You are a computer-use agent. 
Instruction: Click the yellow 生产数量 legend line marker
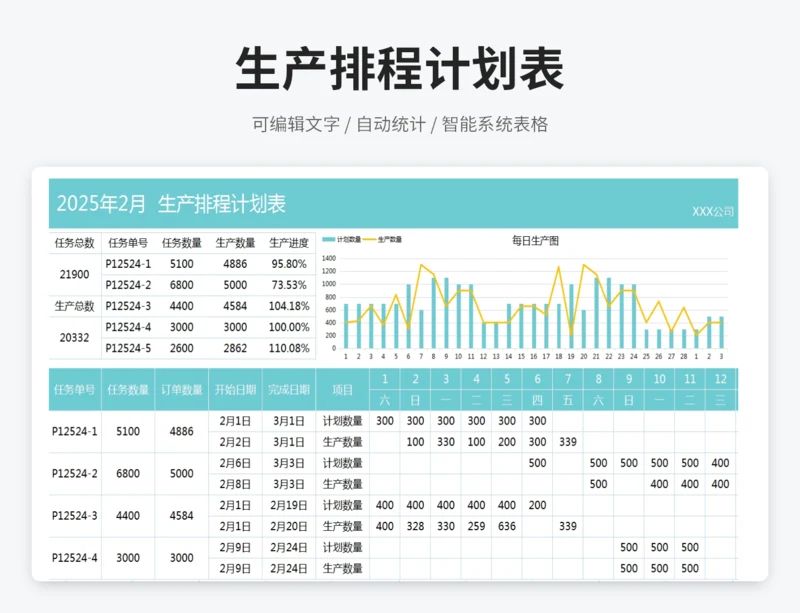pos(369,239)
